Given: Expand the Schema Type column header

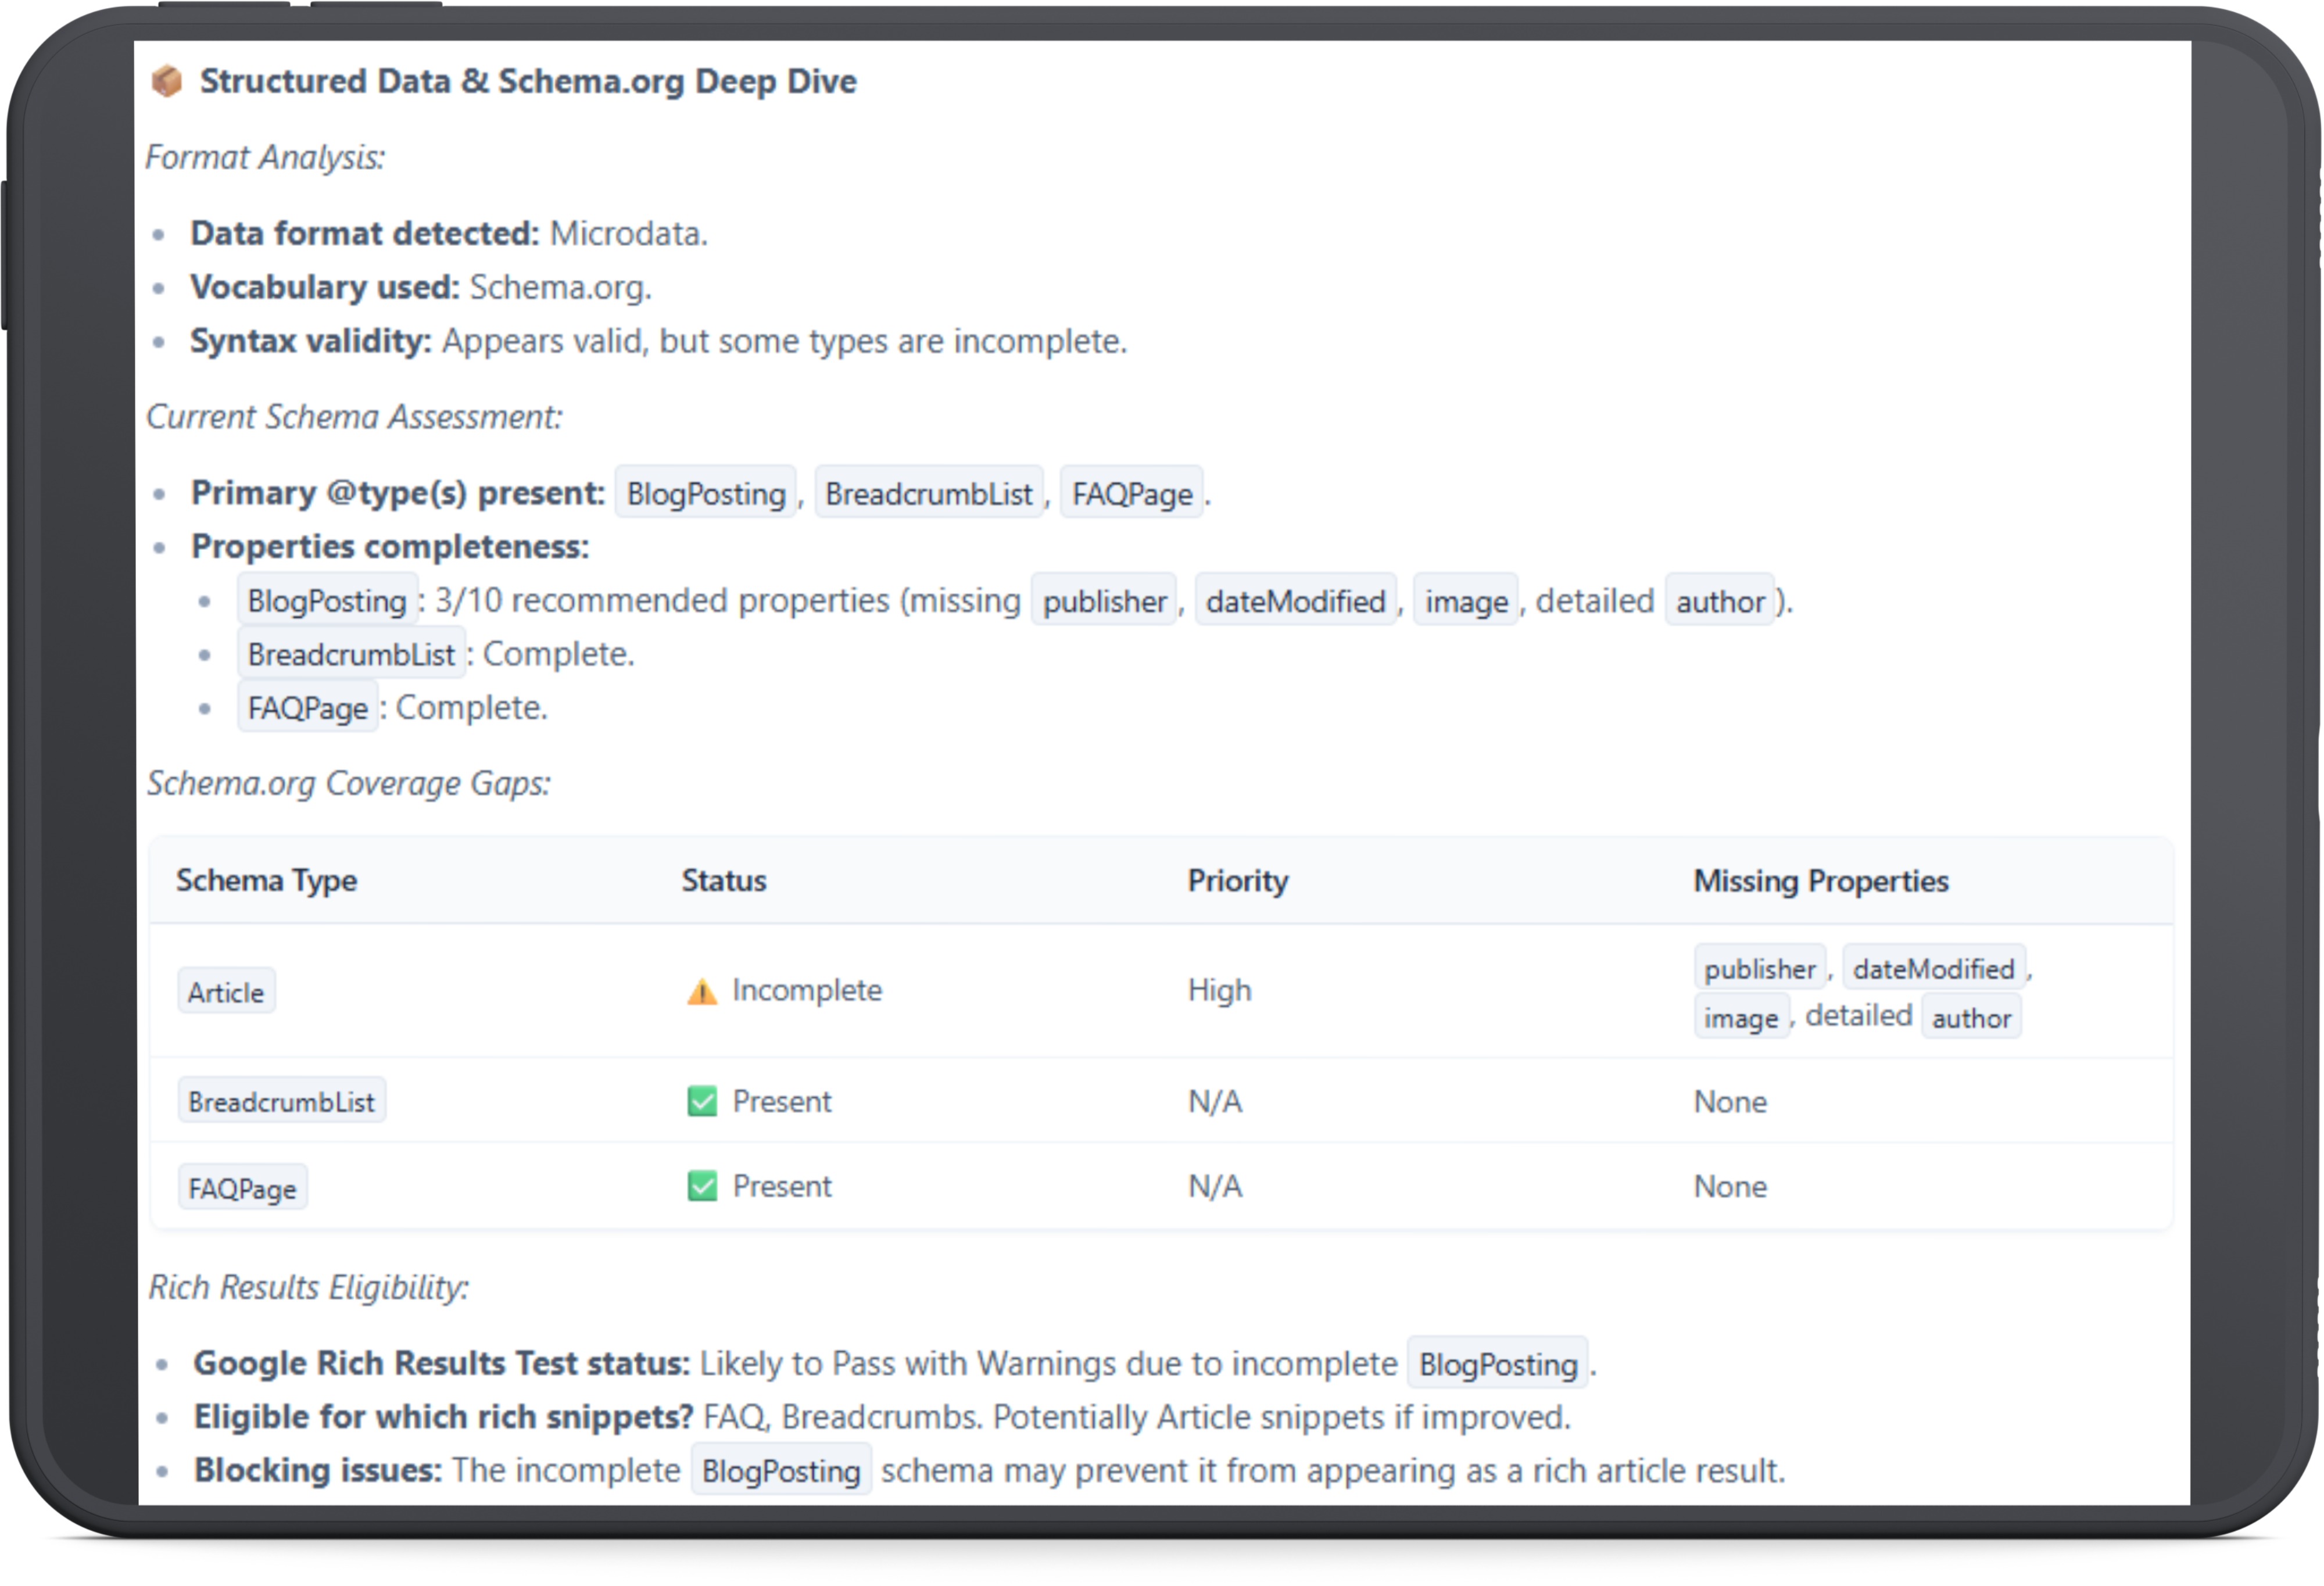Looking at the screenshot, I should click(x=266, y=880).
